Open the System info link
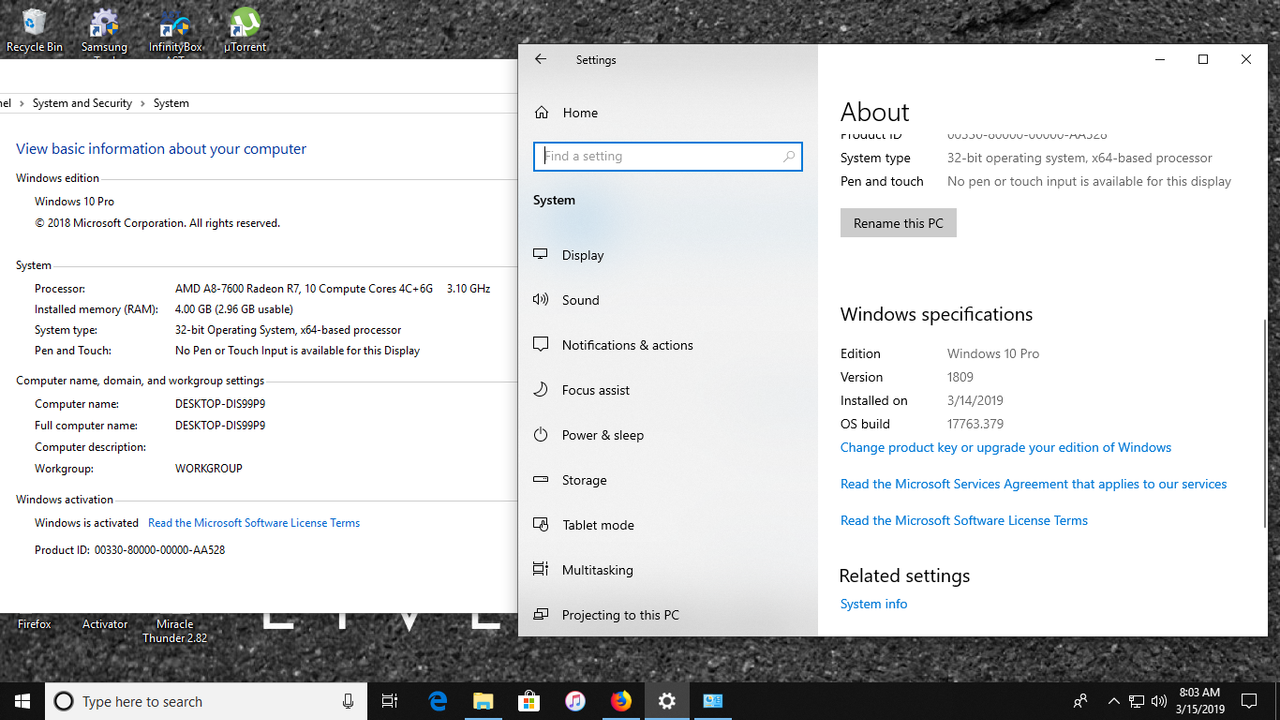1280x720 pixels. click(x=873, y=603)
